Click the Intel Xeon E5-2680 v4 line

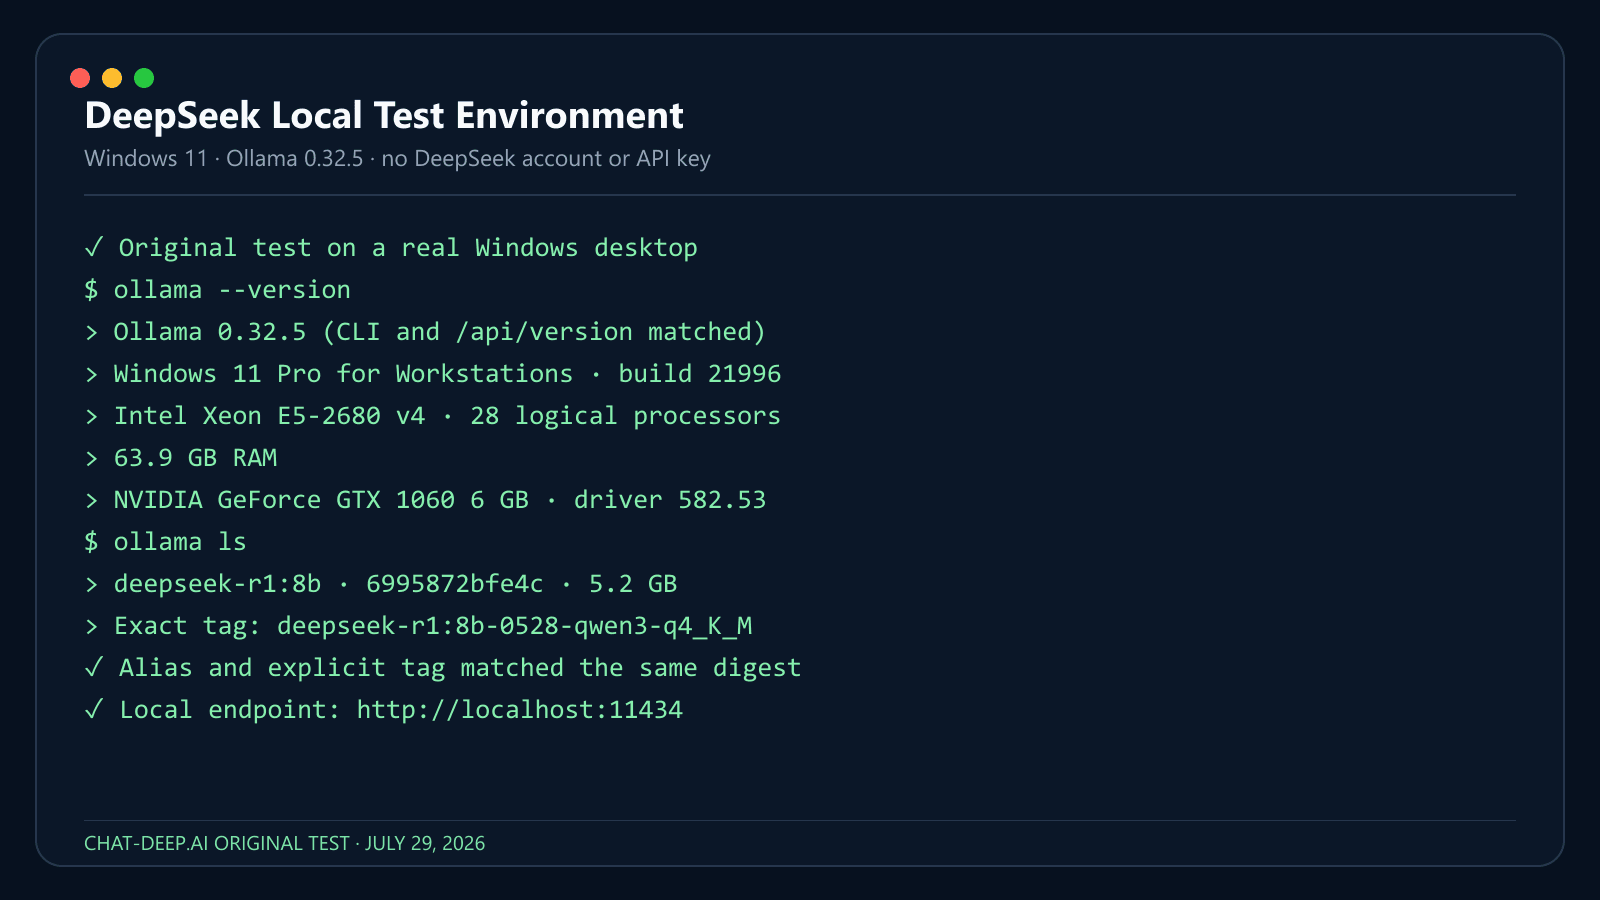(x=433, y=416)
